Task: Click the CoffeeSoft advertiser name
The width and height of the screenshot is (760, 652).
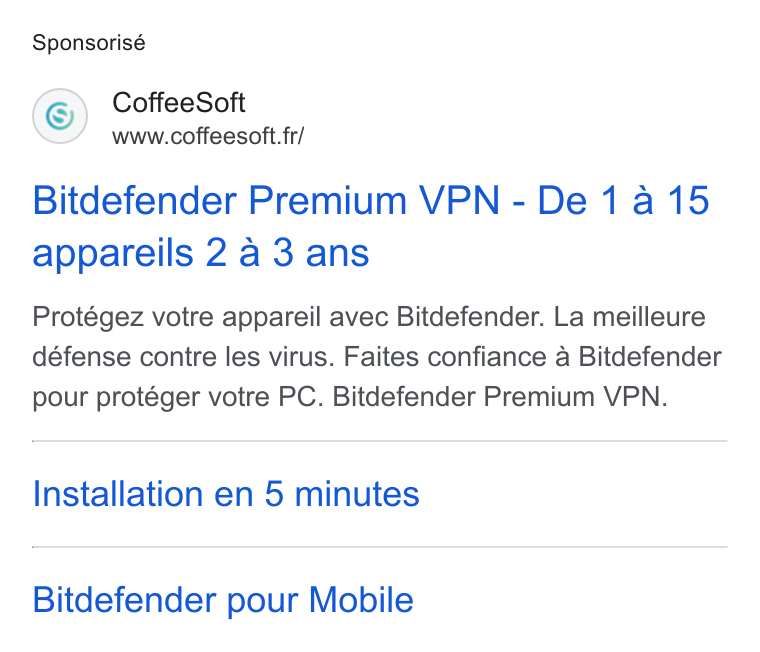Action: 179,103
